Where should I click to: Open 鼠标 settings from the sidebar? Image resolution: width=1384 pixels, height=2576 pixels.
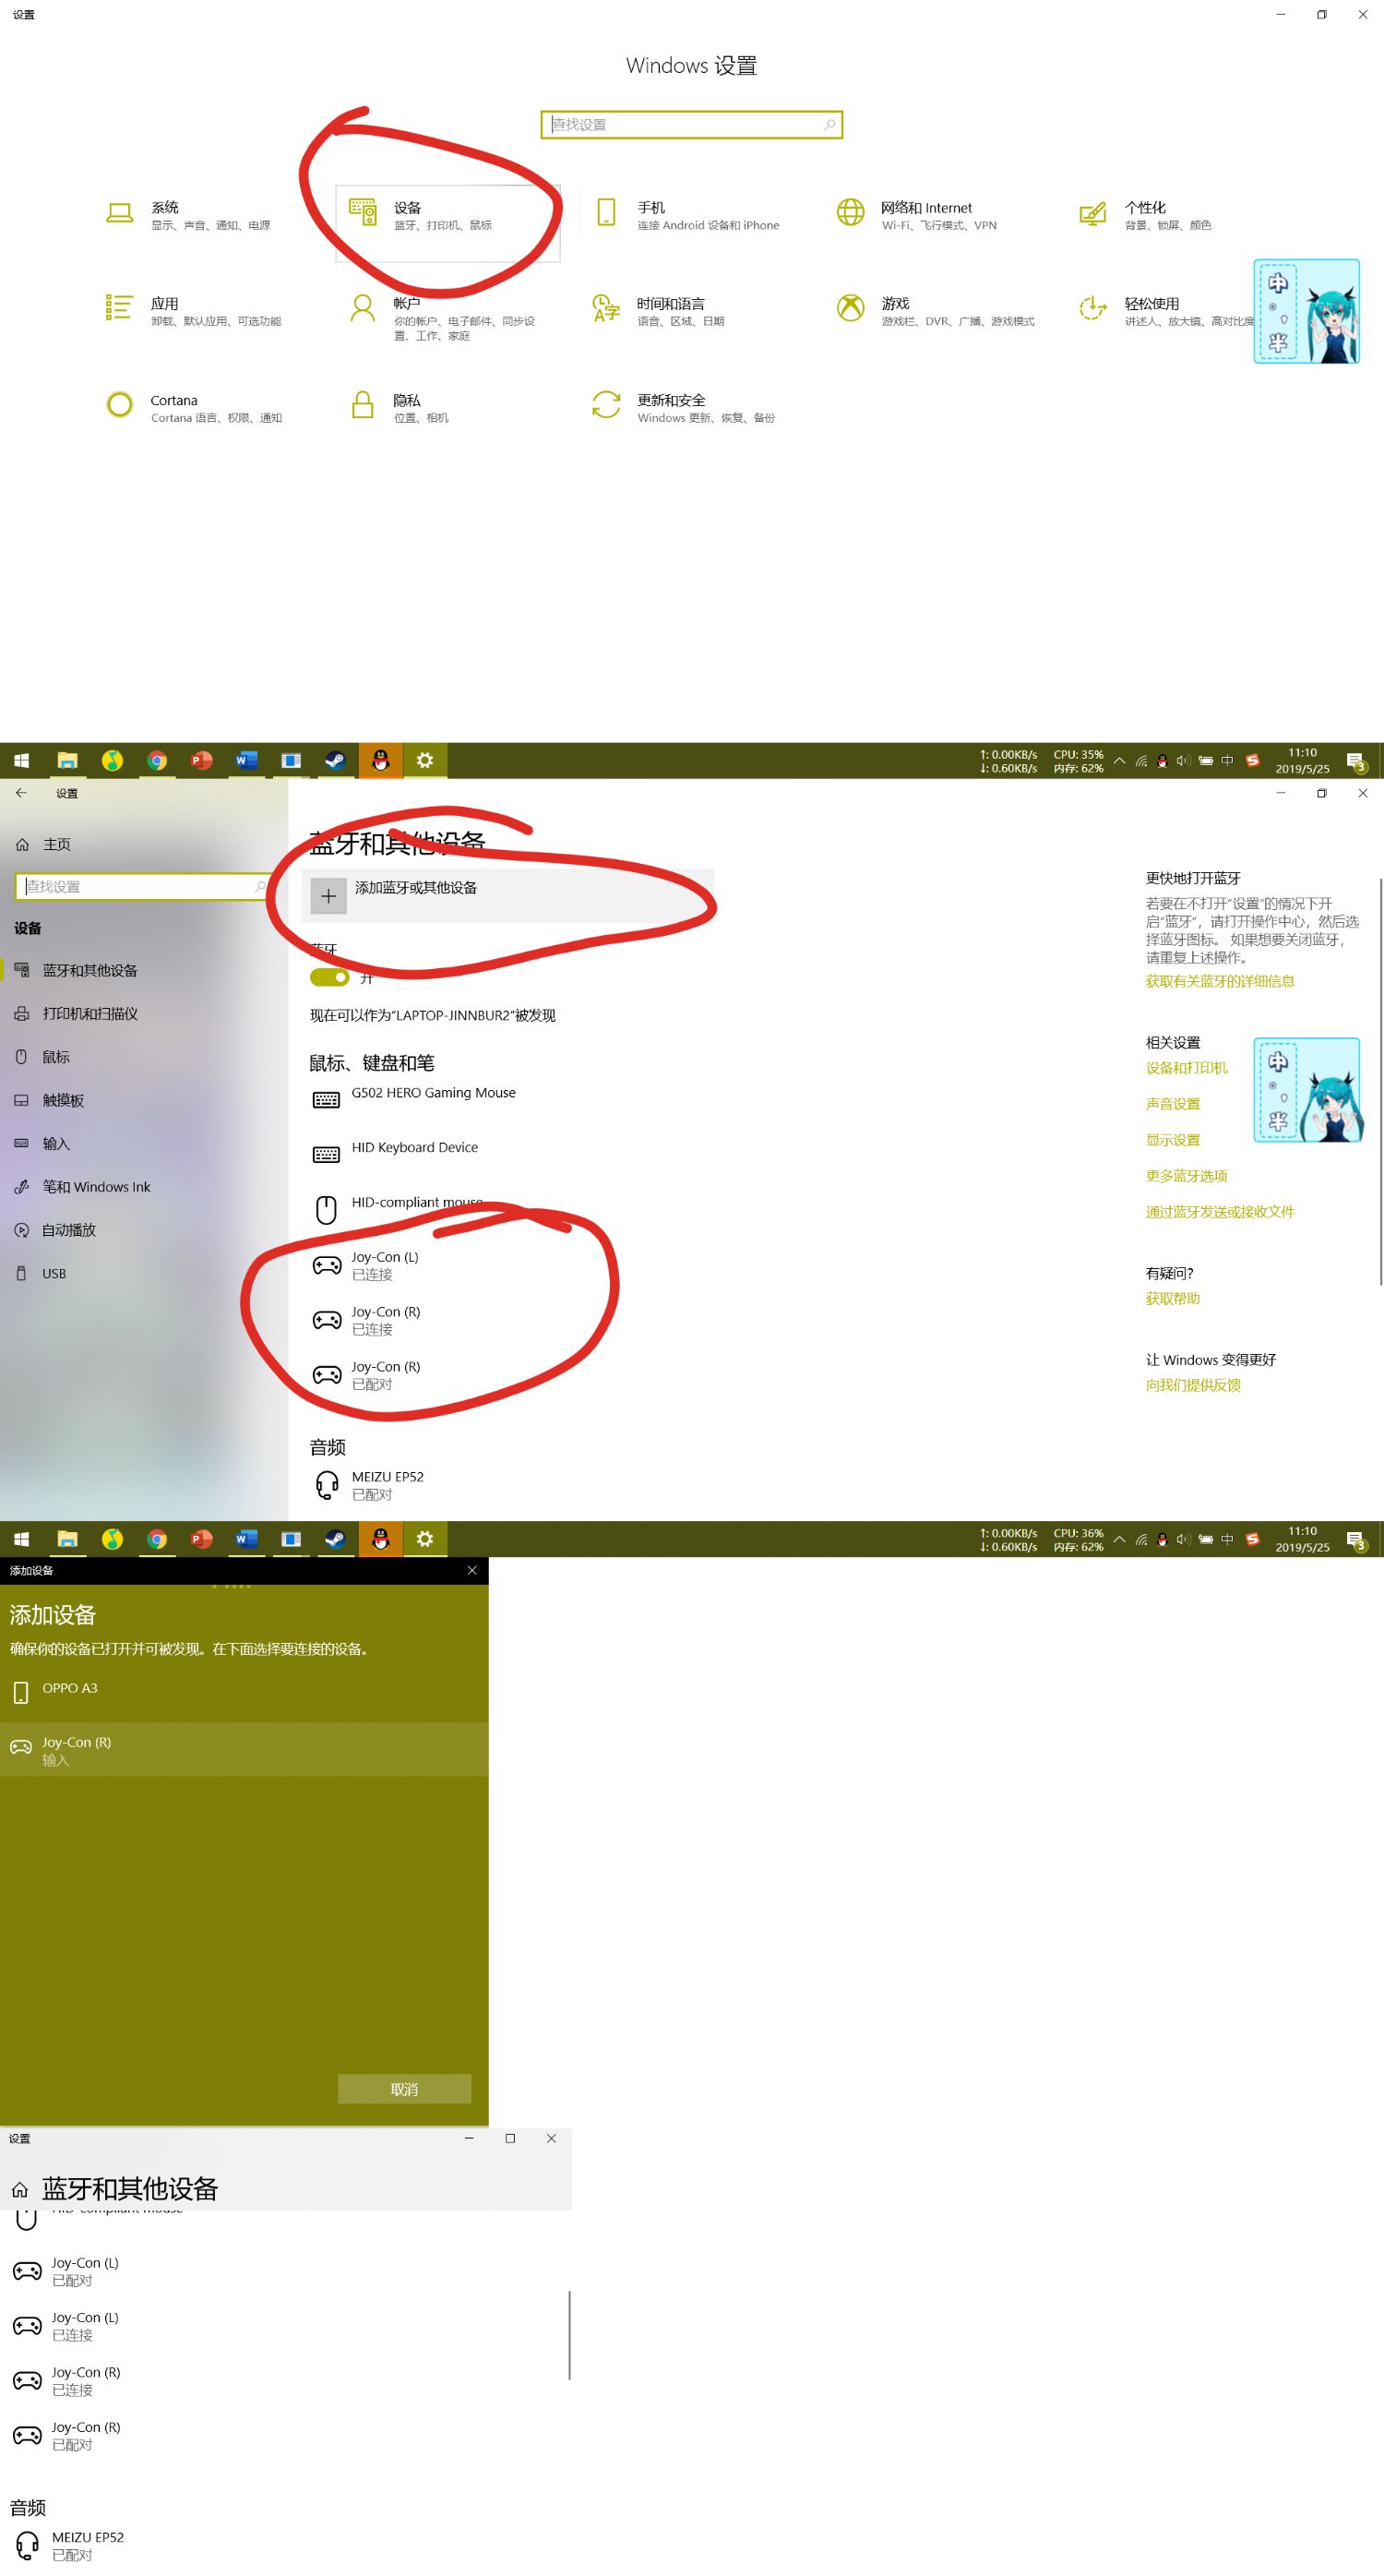(x=143, y=1057)
